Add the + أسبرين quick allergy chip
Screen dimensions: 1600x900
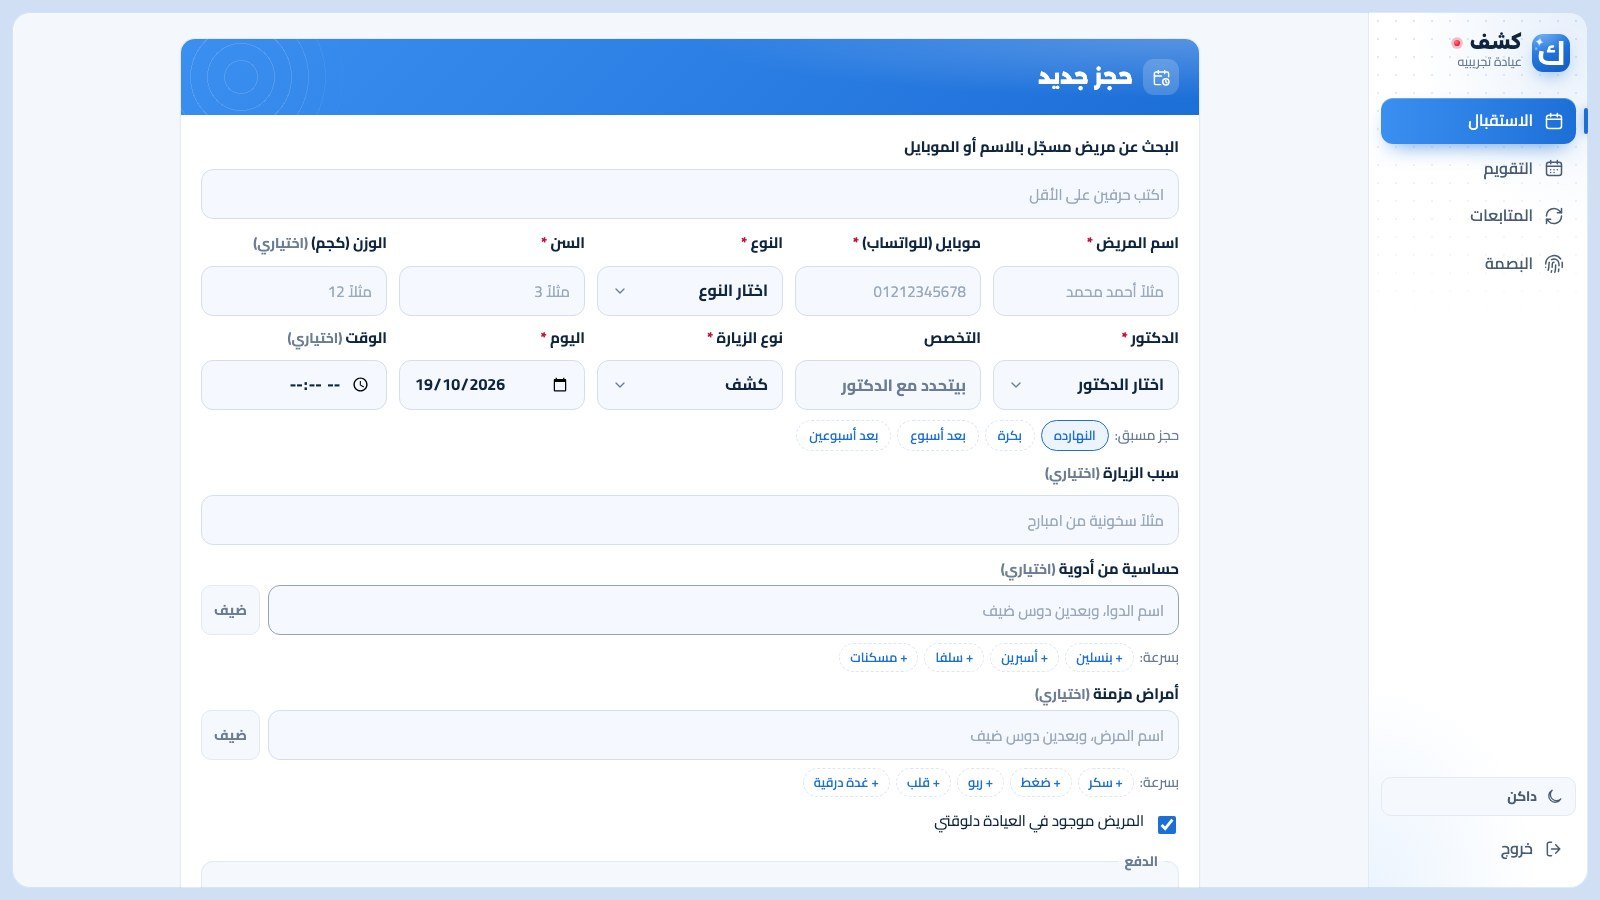pos(1025,658)
